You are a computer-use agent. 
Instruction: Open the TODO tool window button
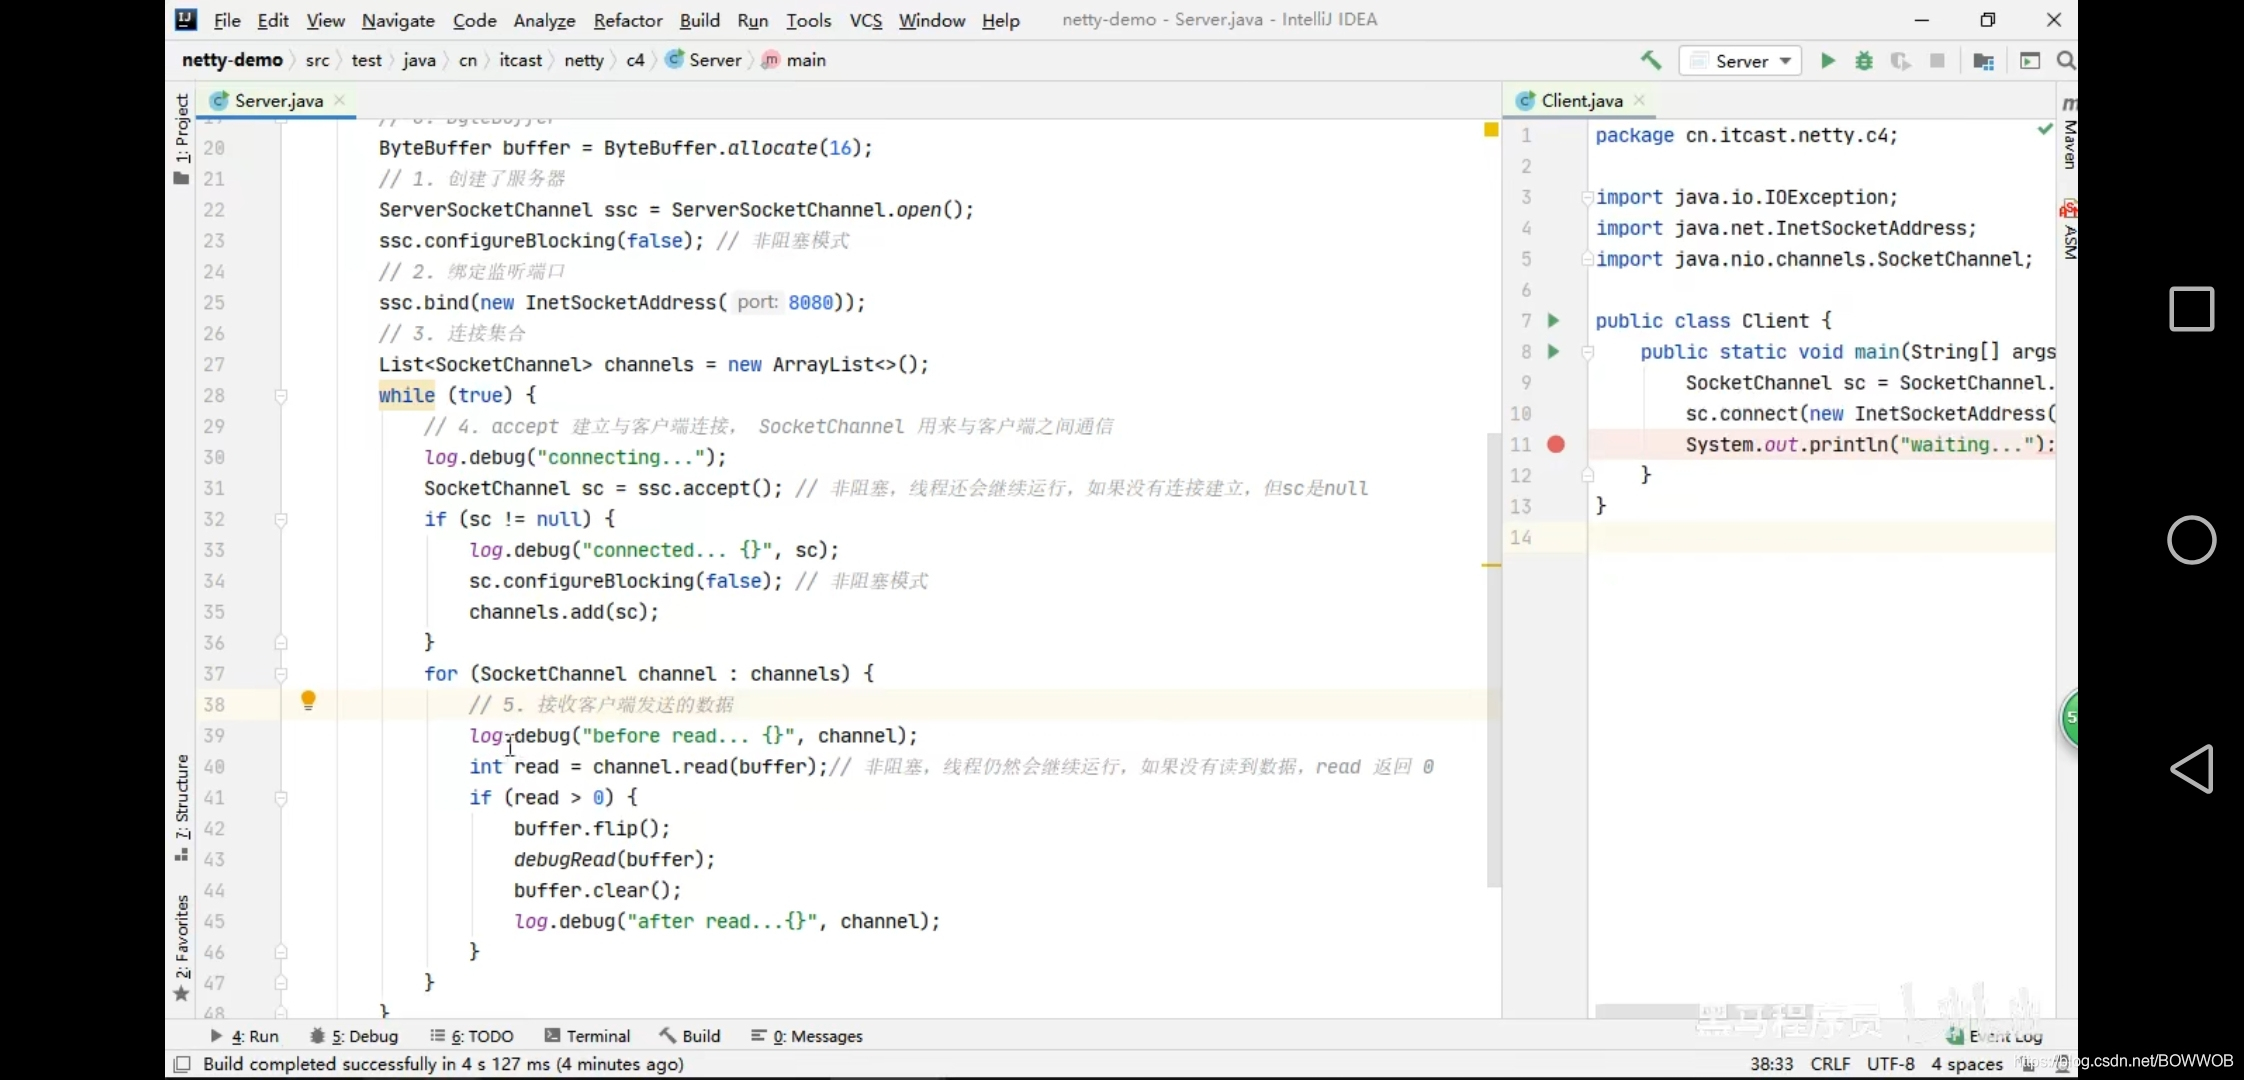pyautogui.click(x=472, y=1036)
